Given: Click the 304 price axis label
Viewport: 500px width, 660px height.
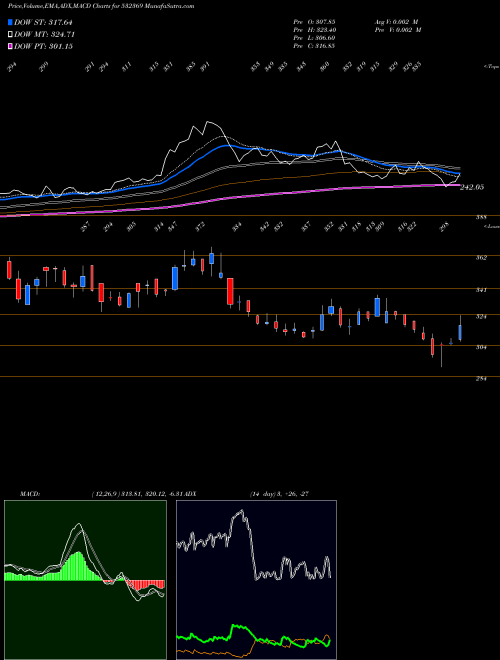Looking at the screenshot, I should (x=481, y=347).
